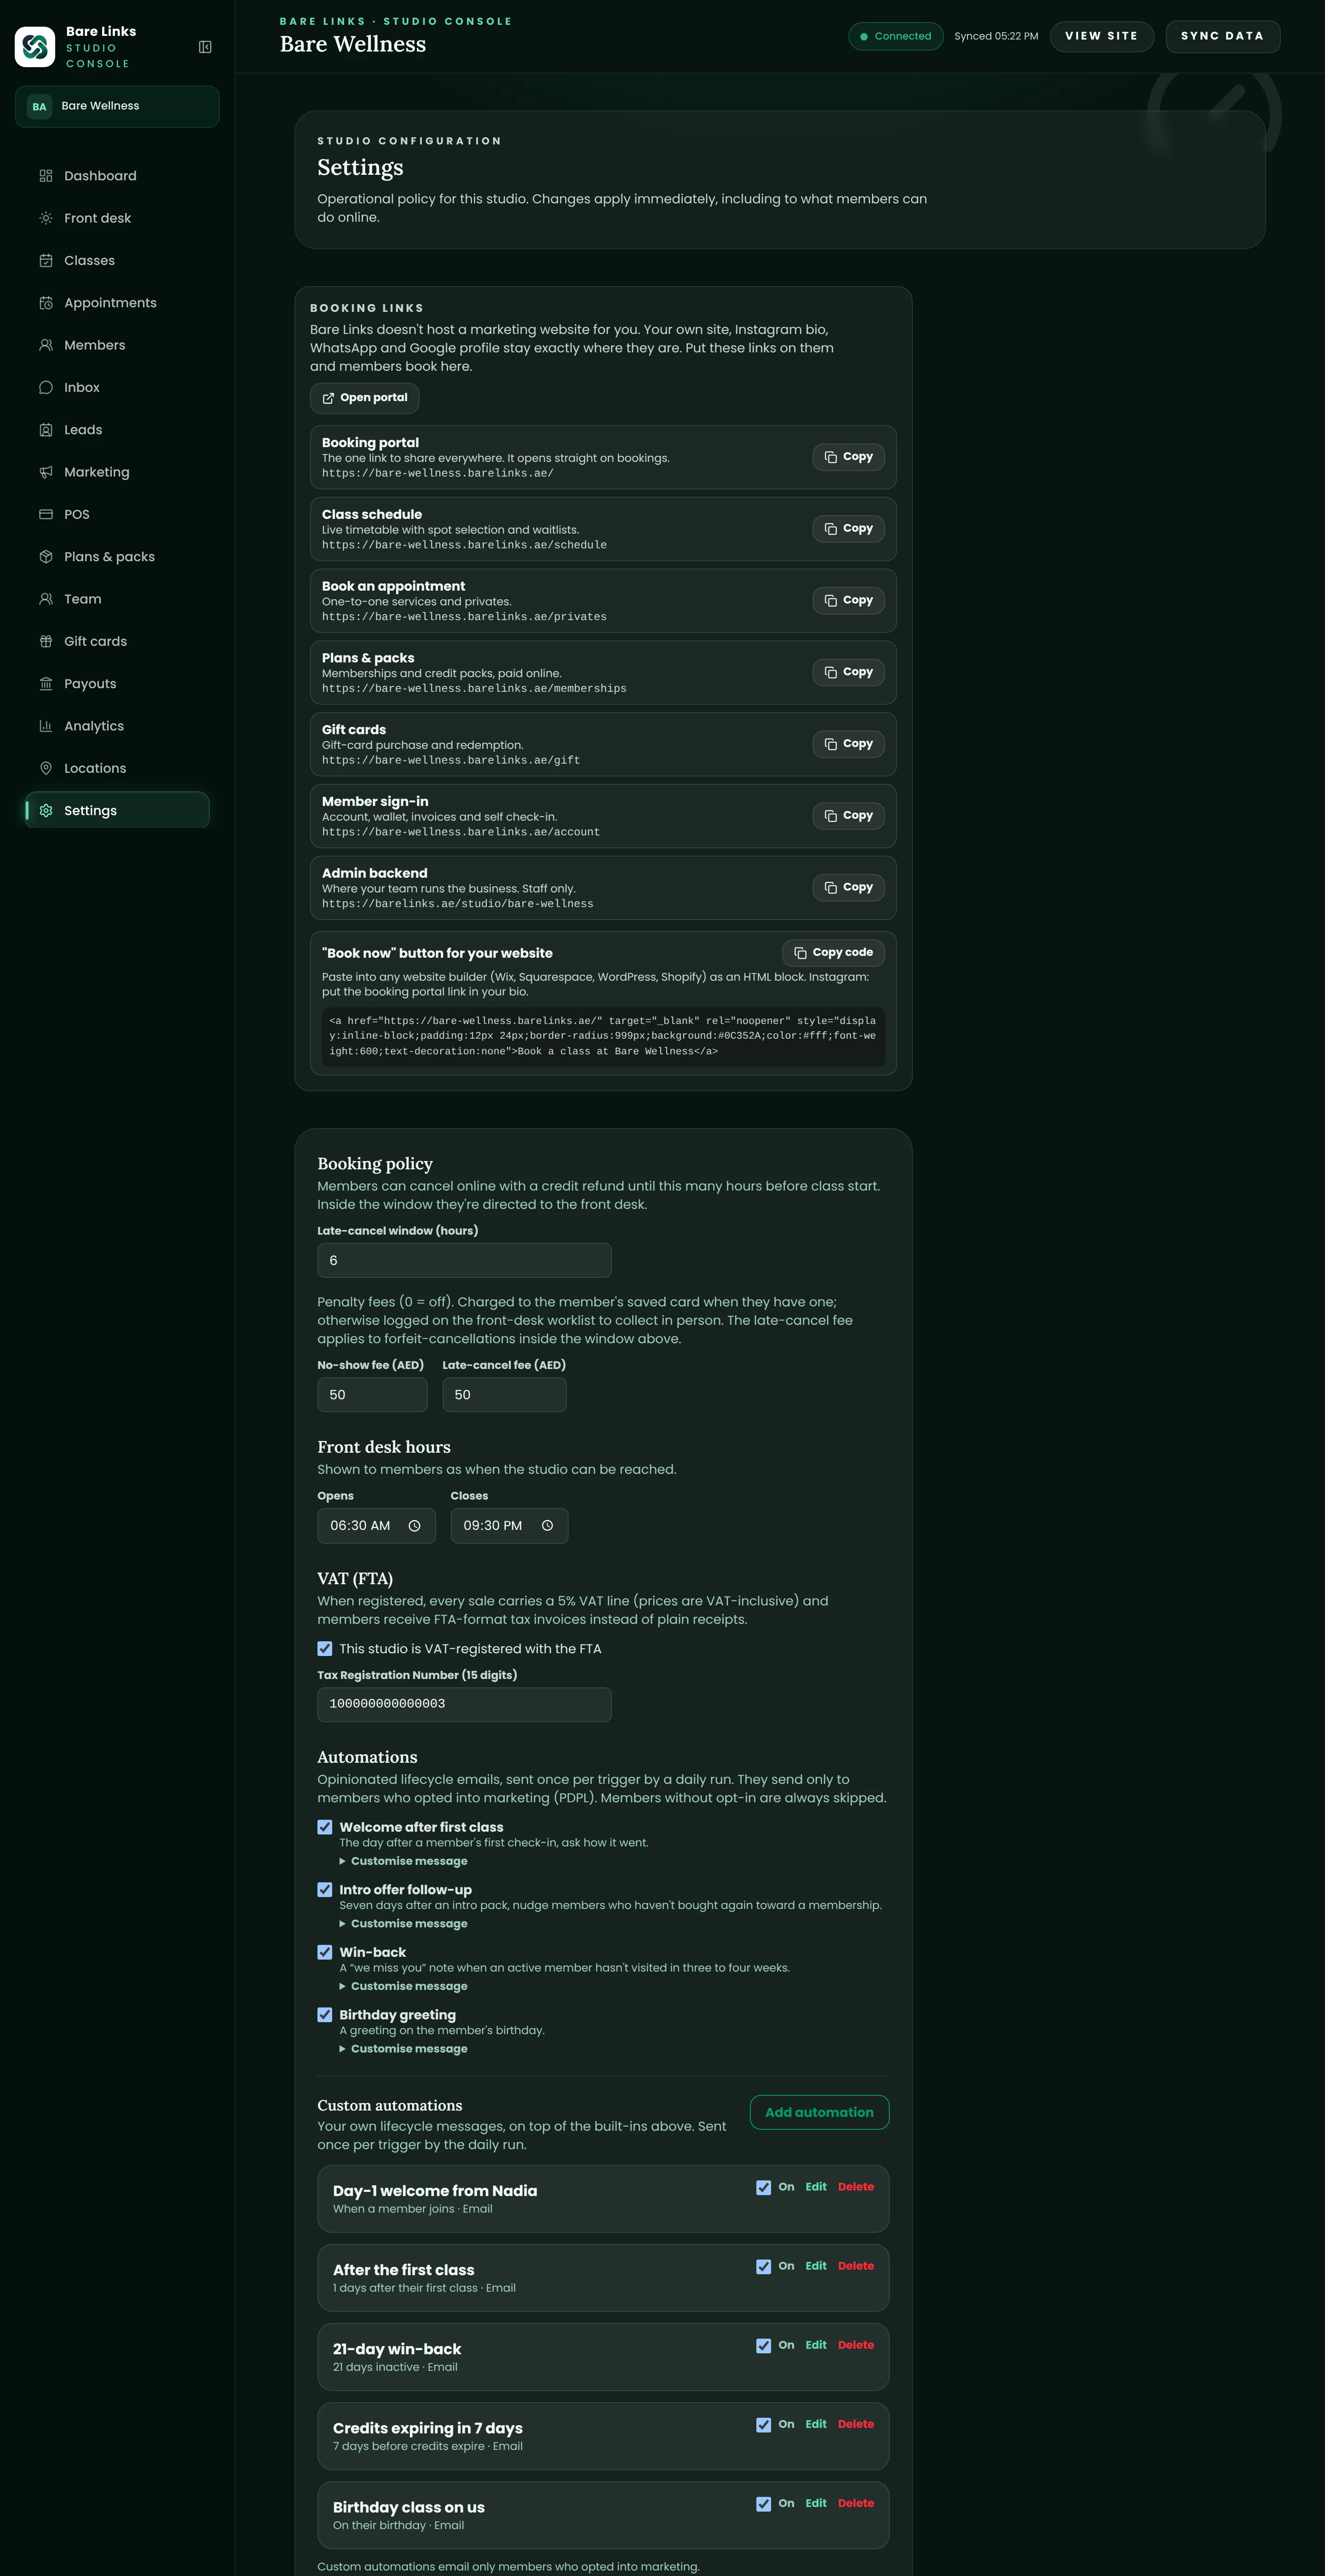
Task: Click copy icon for Class schedule link
Action: (831, 529)
